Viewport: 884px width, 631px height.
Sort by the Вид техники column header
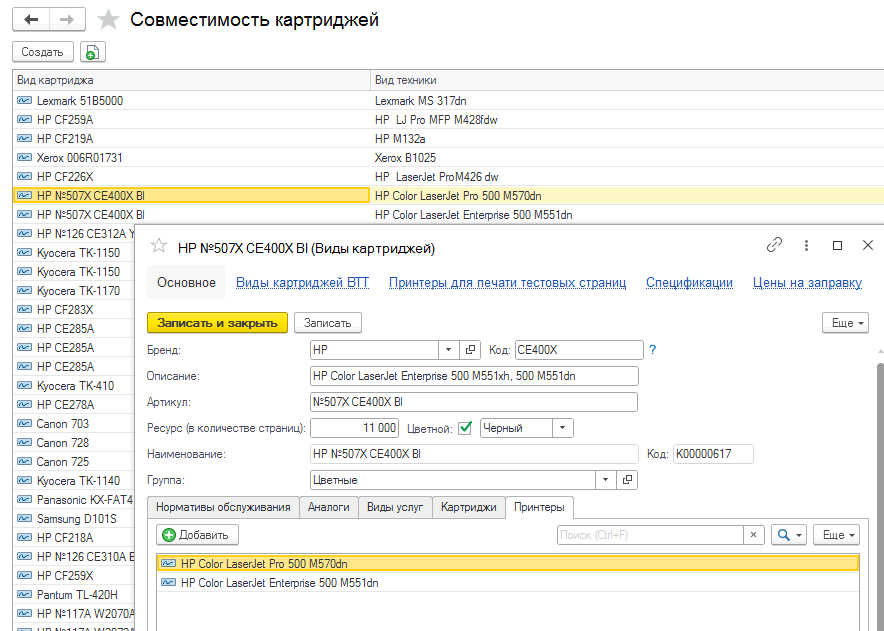point(627,80)
